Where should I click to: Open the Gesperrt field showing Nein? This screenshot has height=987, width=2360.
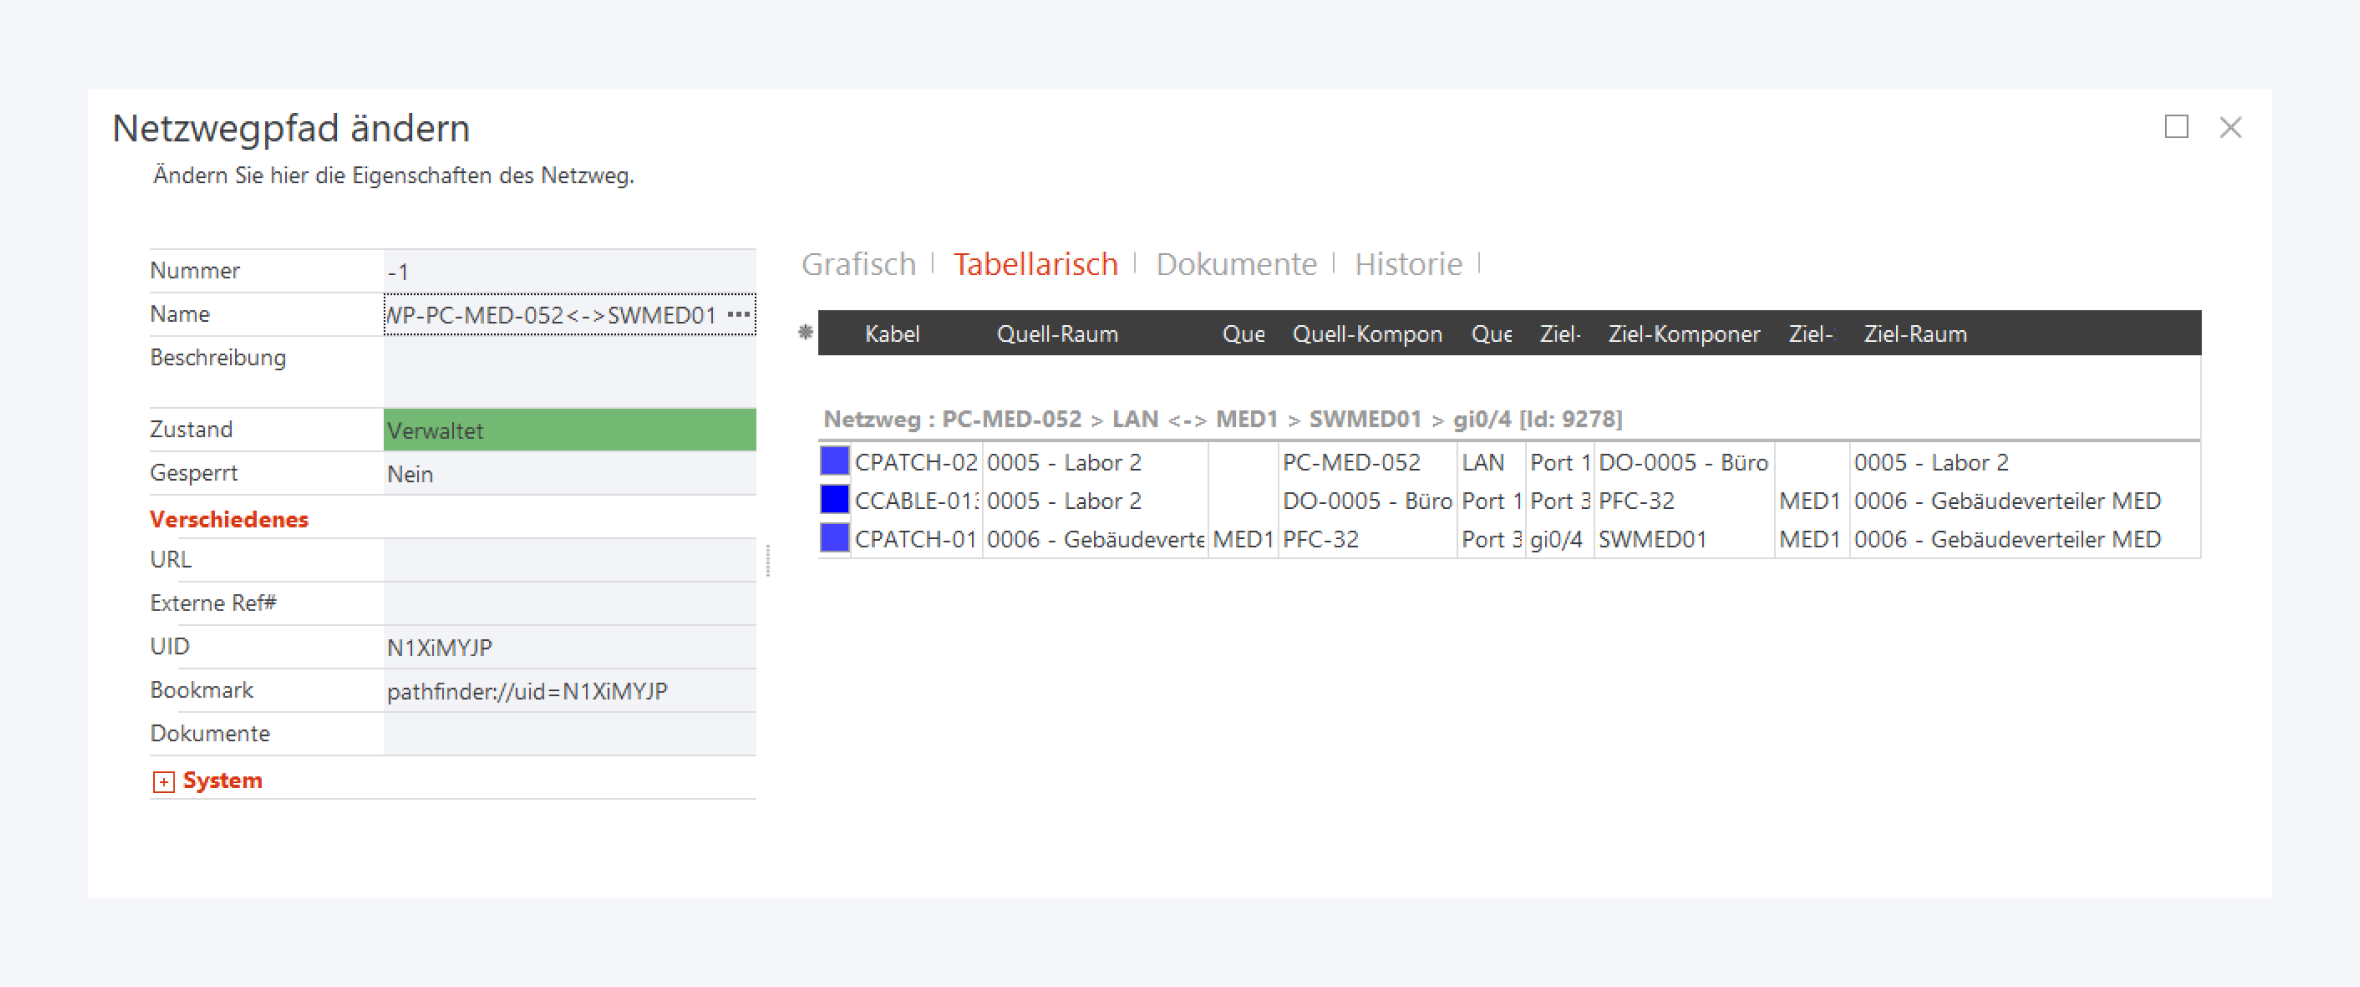pos(569,474)
